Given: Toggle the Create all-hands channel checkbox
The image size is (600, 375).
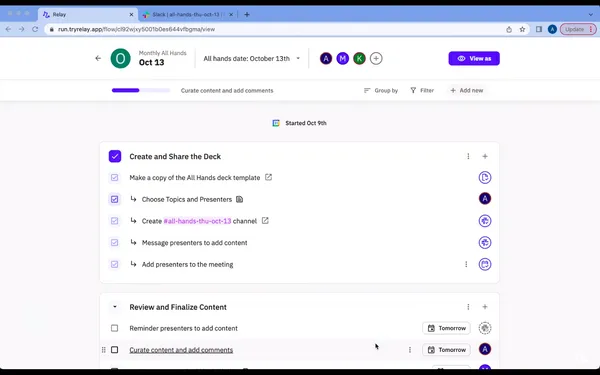Looking at the screenshot, I should click(x=114, y=221).
